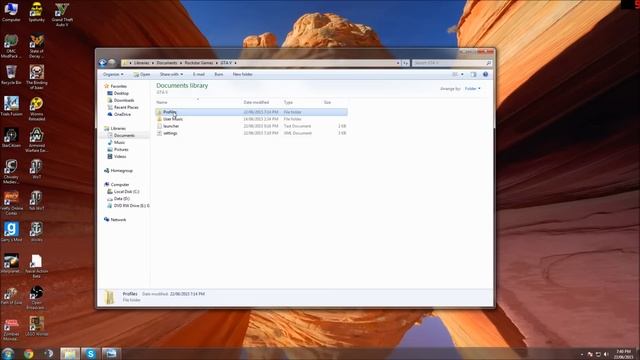The height and width of the screenshot is (360, 640).
Task: Click Libraries in the address breadcrumb
Action: (142, 63)
